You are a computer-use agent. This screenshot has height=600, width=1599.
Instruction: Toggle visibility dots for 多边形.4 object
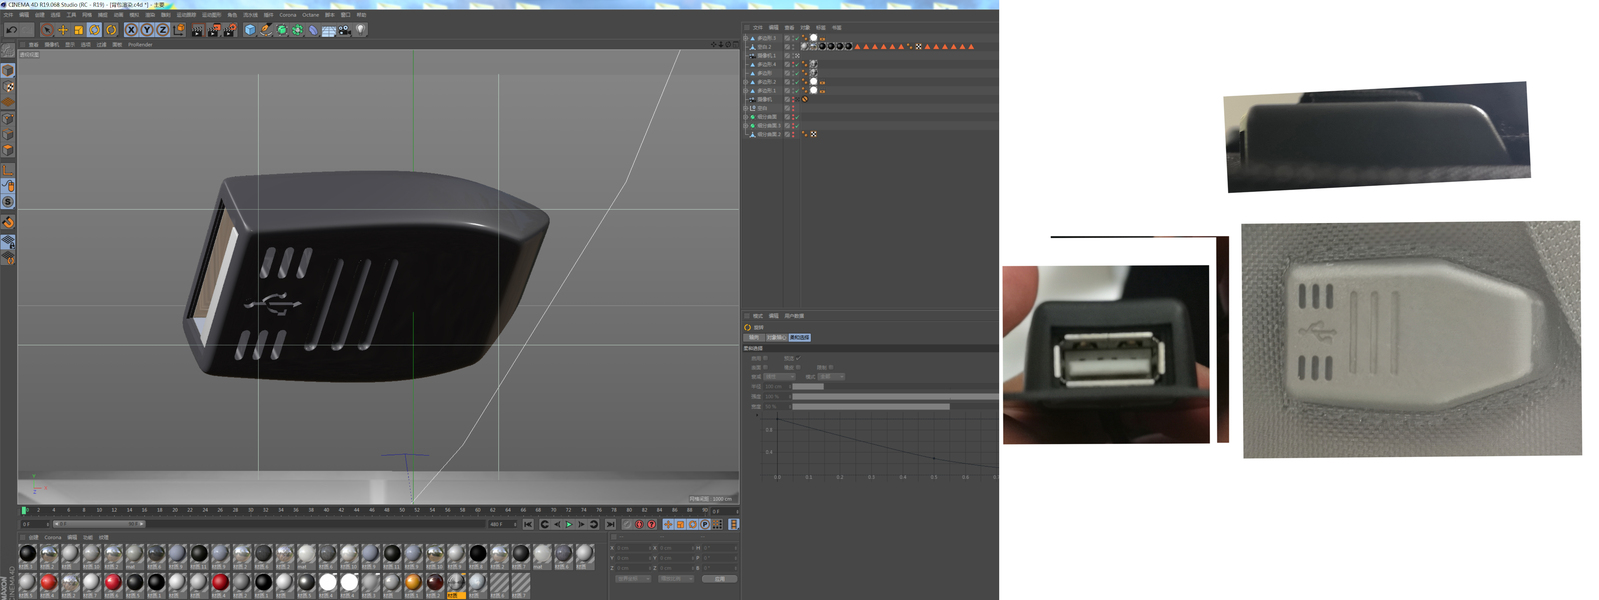pos(793,64)
